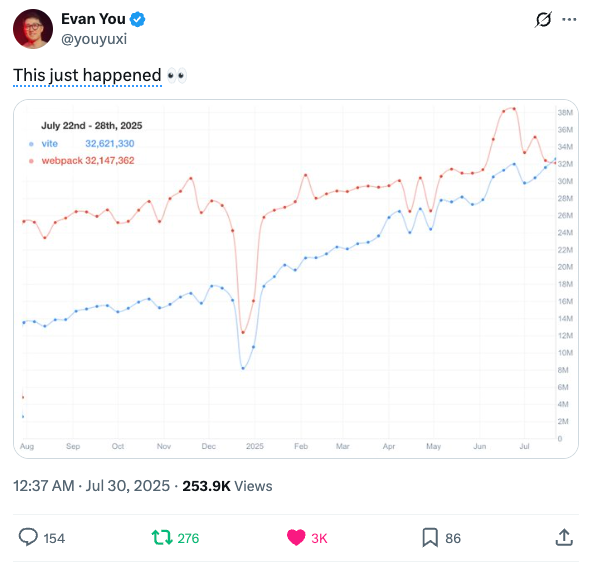Image resolution: width=590 pixels, height=562 pixels.
Task: Click the Evan You display name
Action: pos(93,19)
